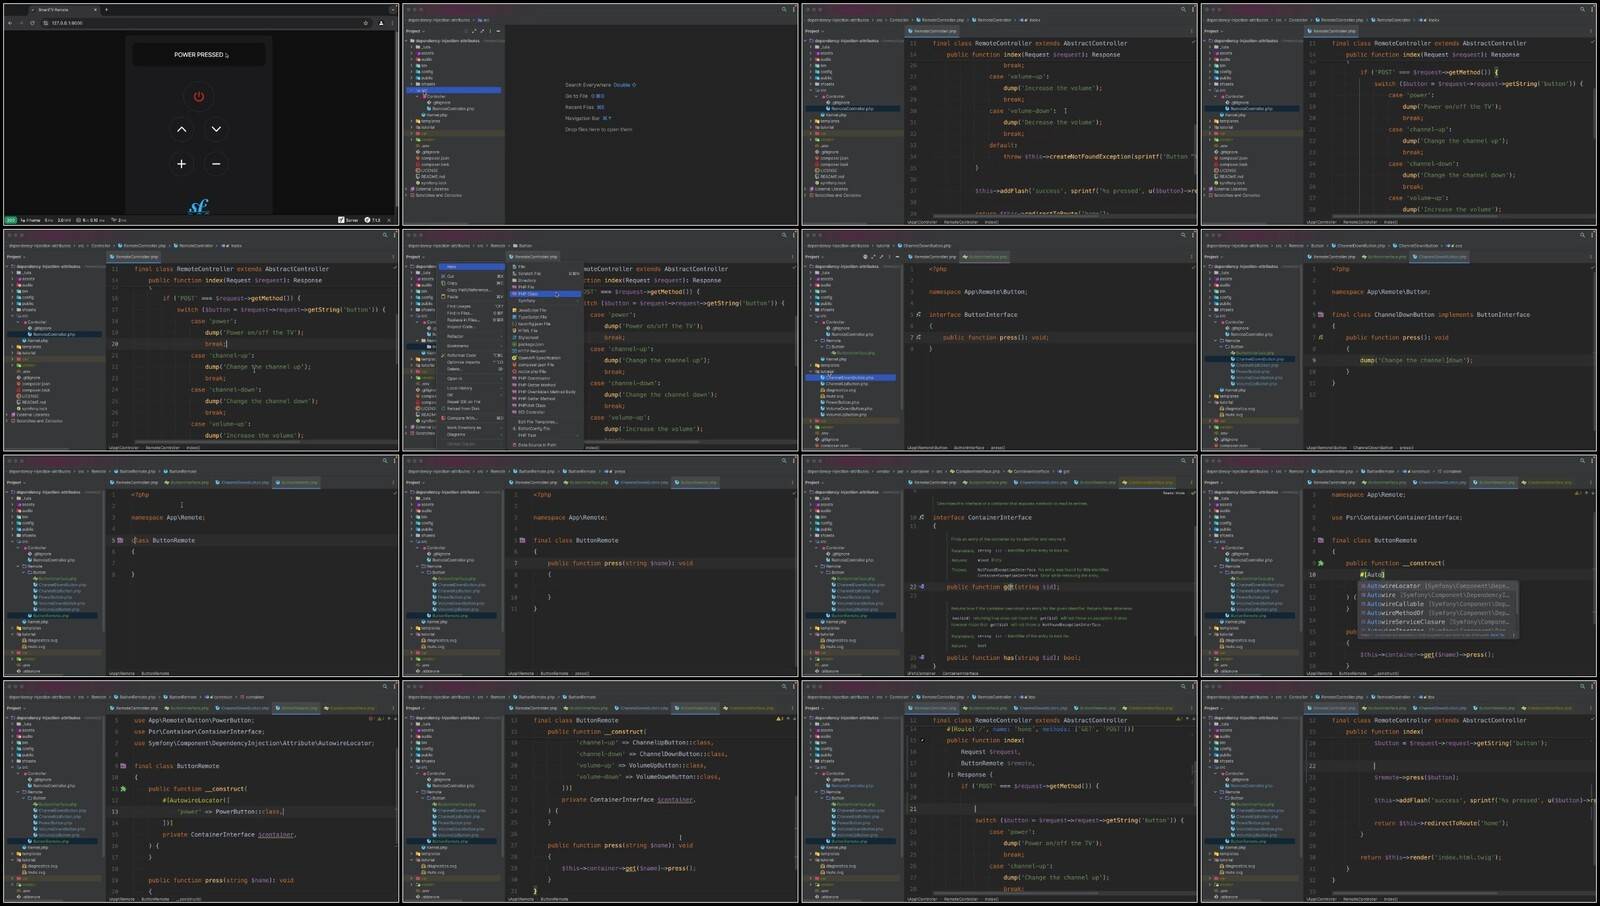Choose "AutowireCallable" from the completion list
The image size is (1600, 906).
tap(1395, 604)
